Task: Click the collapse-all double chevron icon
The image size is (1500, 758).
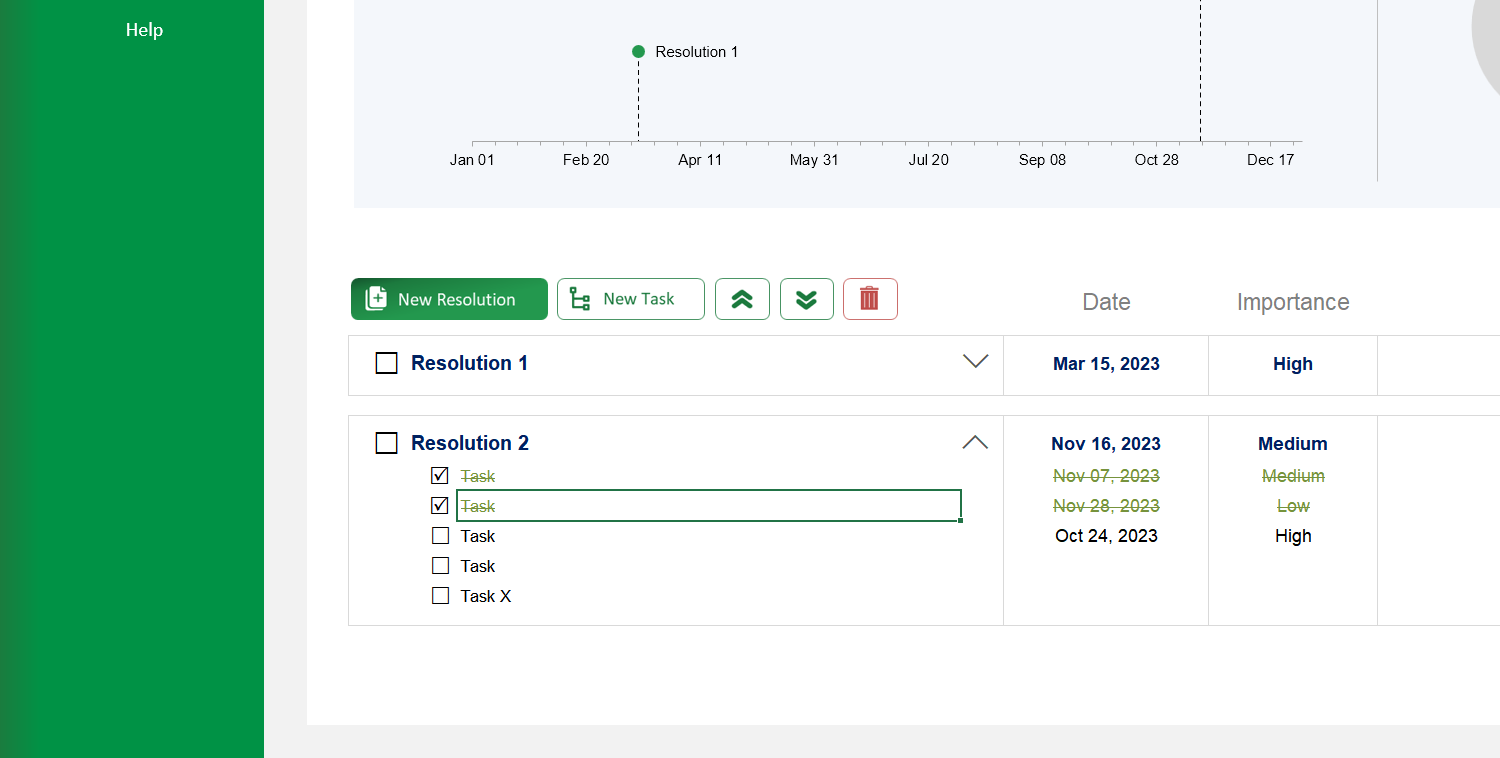Action: point(742,299)
